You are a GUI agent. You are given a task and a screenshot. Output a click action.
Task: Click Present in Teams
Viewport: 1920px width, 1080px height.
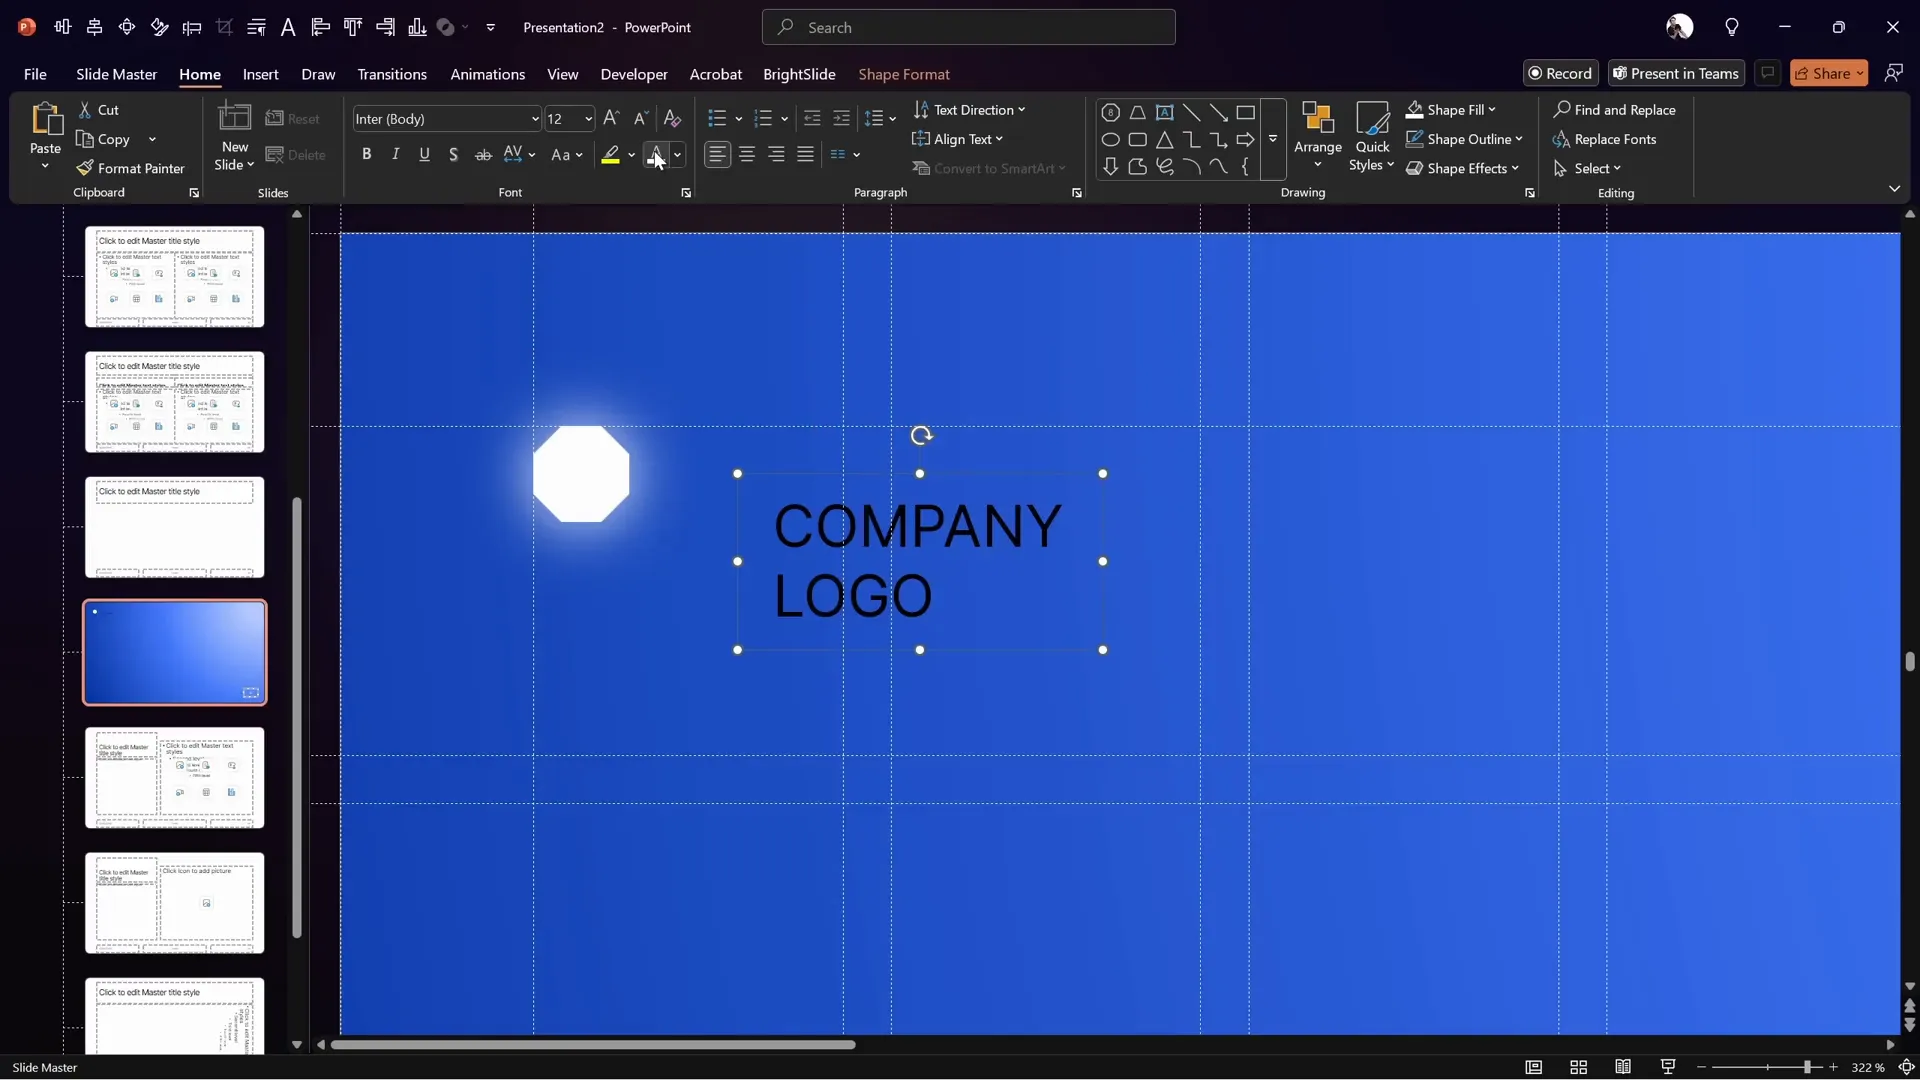pos(1676,72)
